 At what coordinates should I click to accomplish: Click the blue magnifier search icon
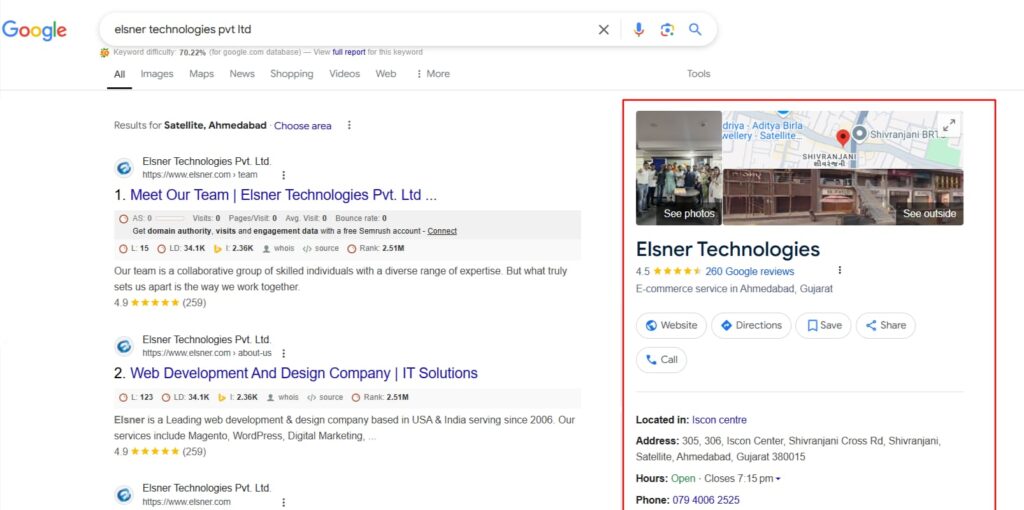click(x=695, y=29)
